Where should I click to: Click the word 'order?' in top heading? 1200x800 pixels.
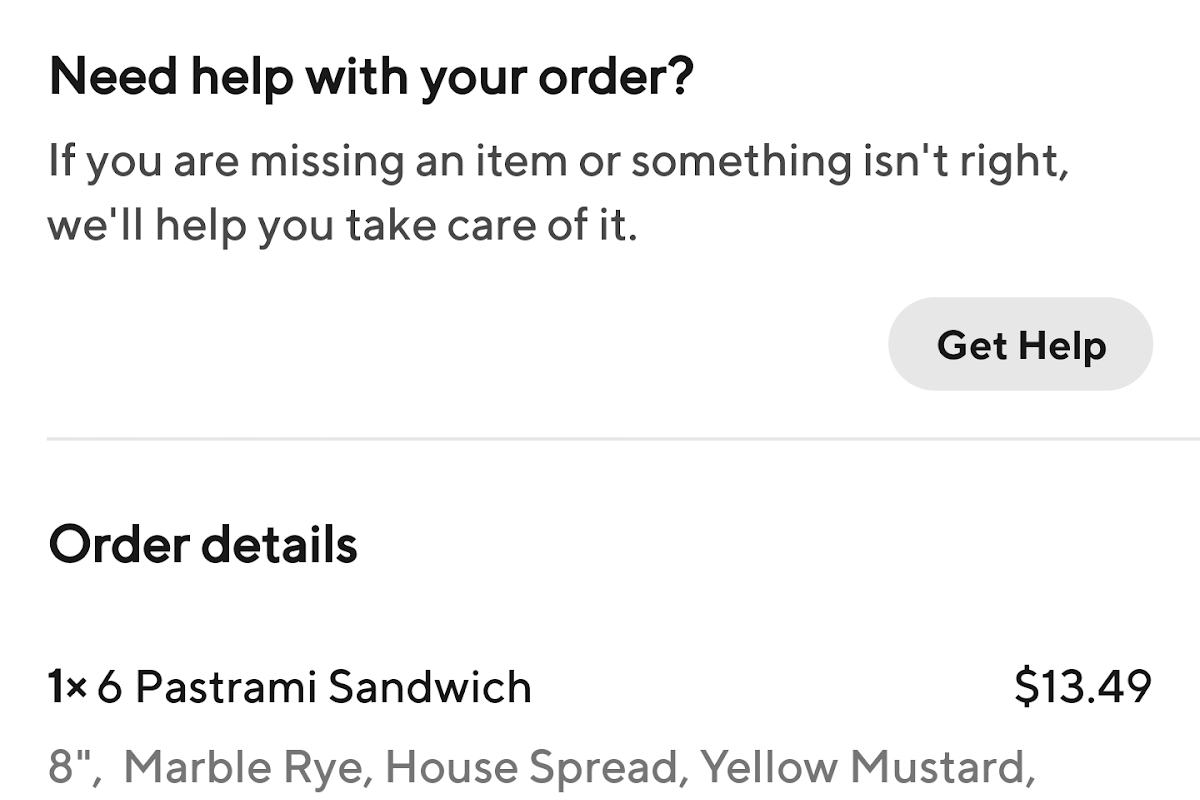coord(615,79)
